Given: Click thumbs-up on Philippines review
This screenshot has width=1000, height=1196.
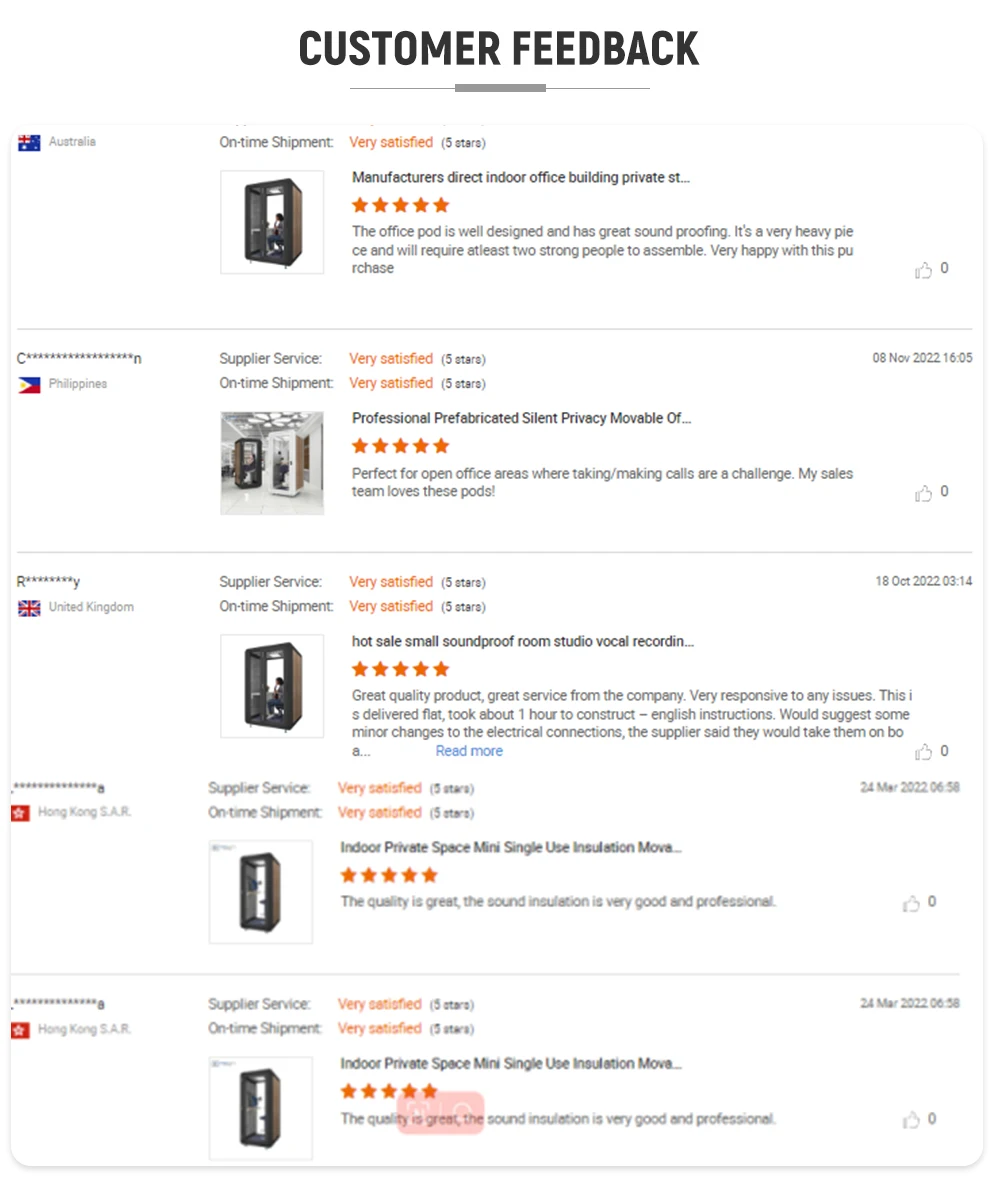Looking at the screenshot, I should 923,493.
